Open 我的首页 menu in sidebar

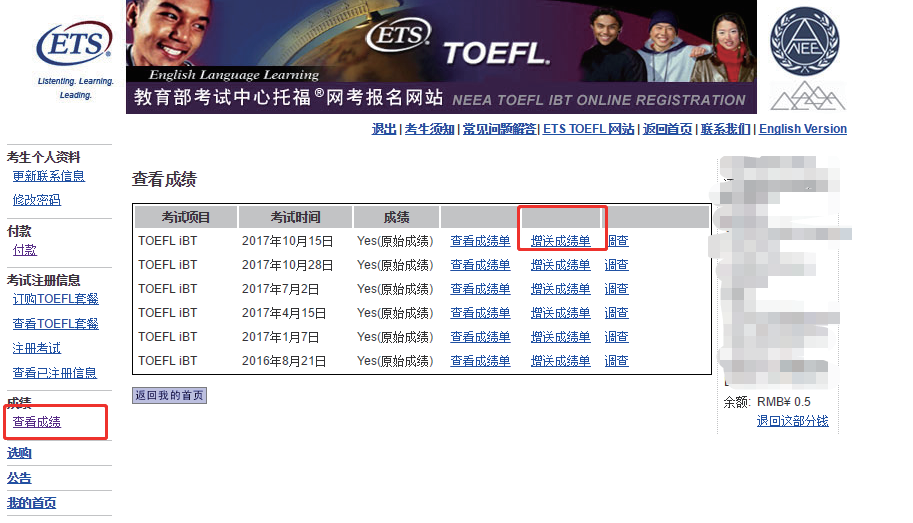point(31,503)
